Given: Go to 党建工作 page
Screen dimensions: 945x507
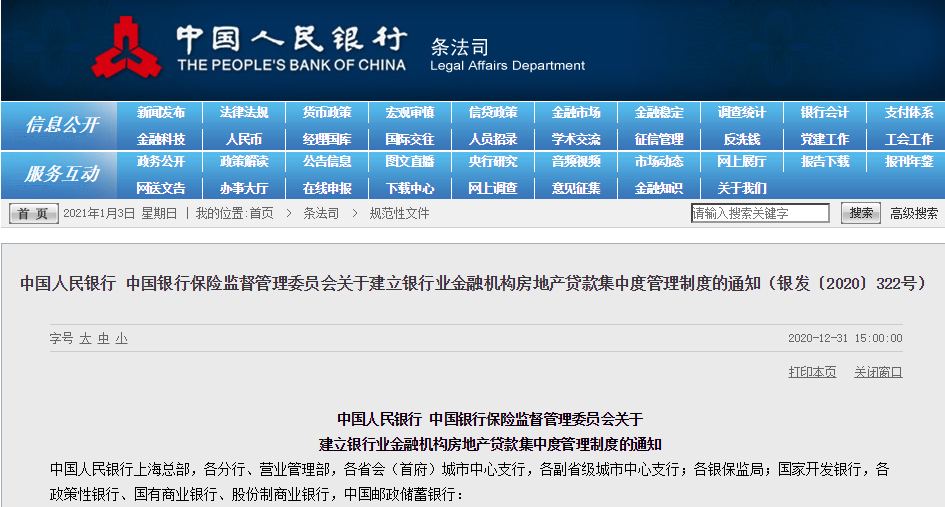Looking at the screenshot, I should pos(825,139).
